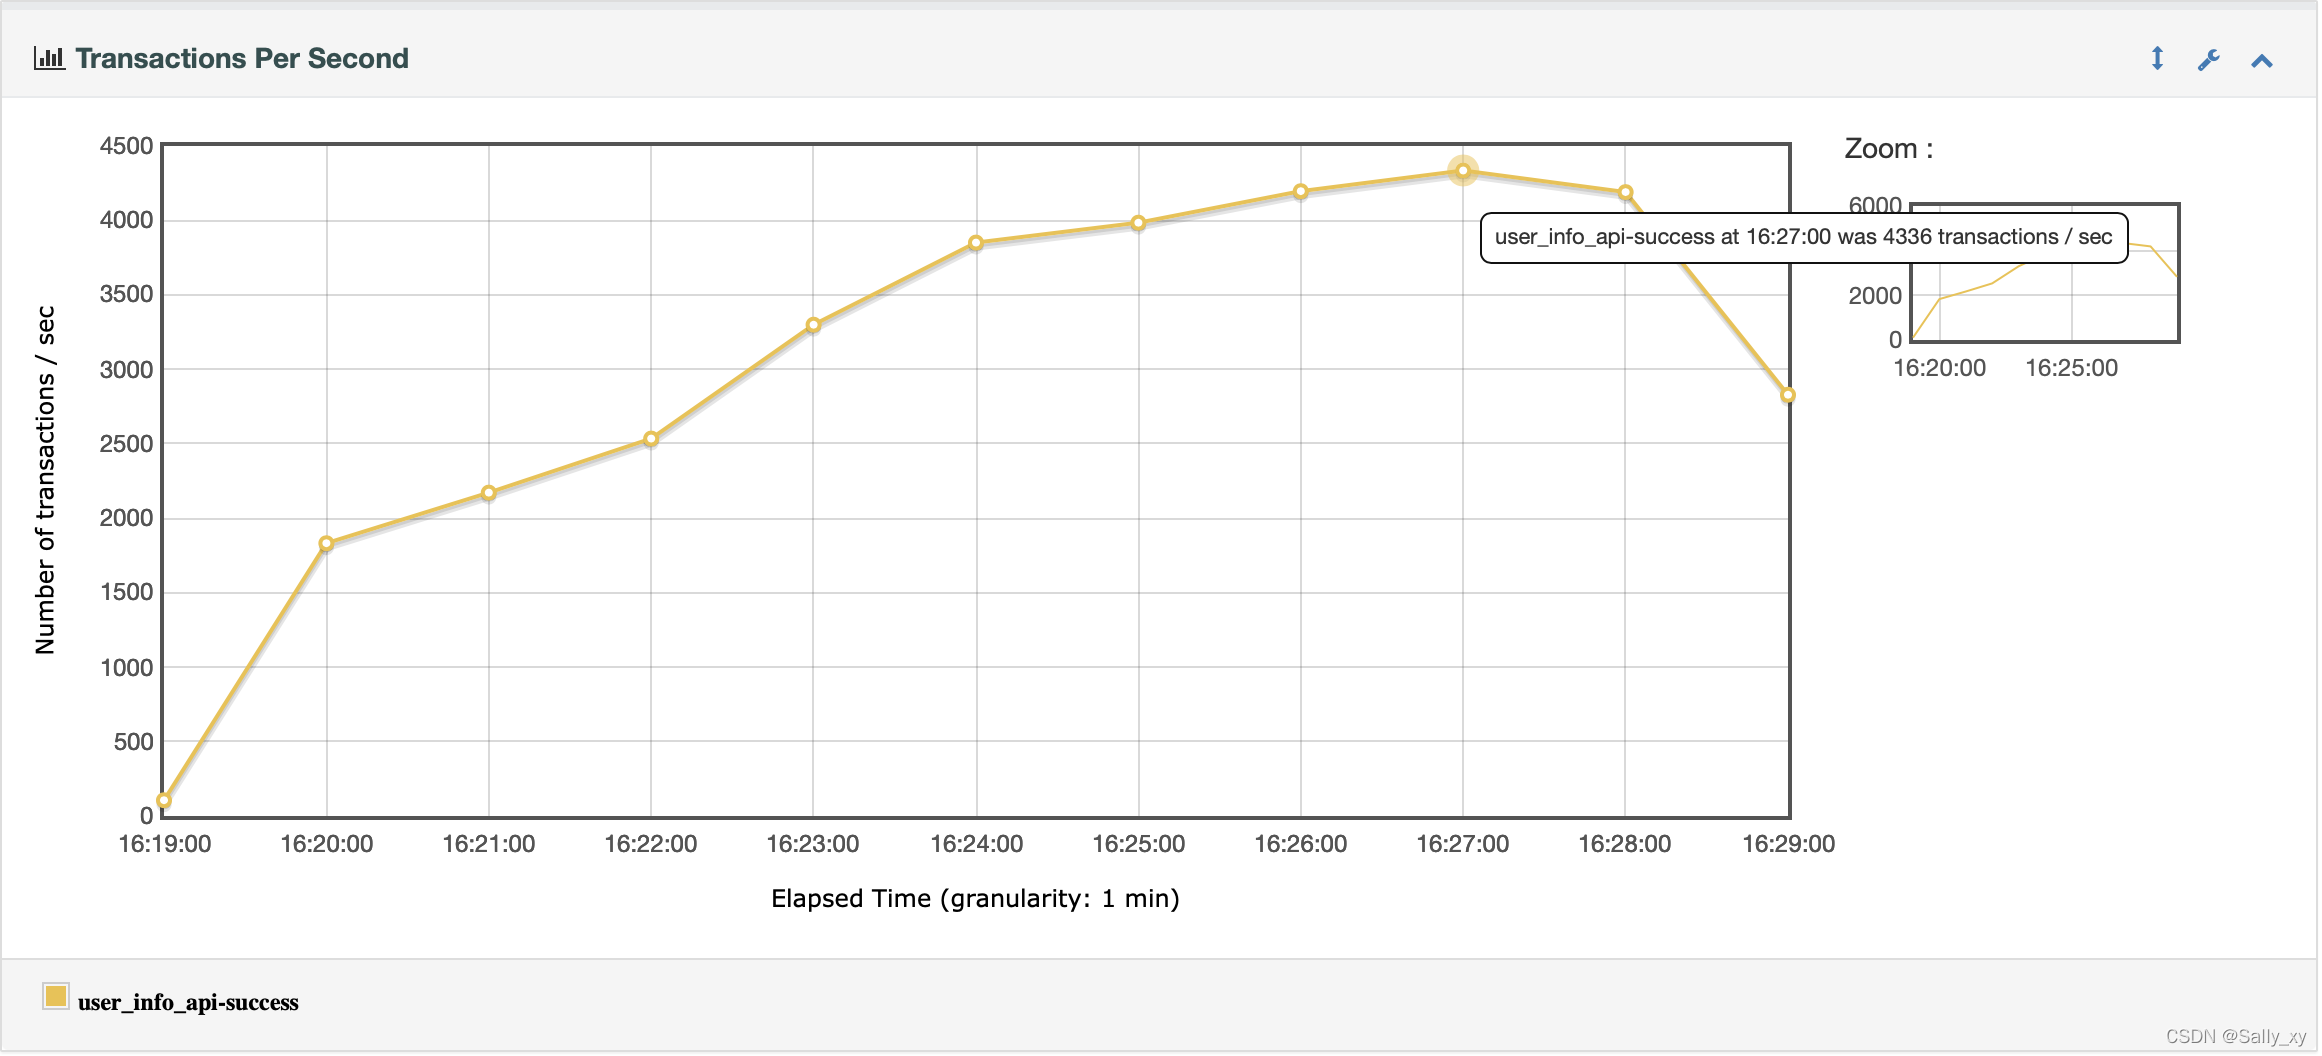Viewport: 2322px width, 1056px height.
Task: Click the tooltip showing 4336 transactions
Action: point(1803,237)
